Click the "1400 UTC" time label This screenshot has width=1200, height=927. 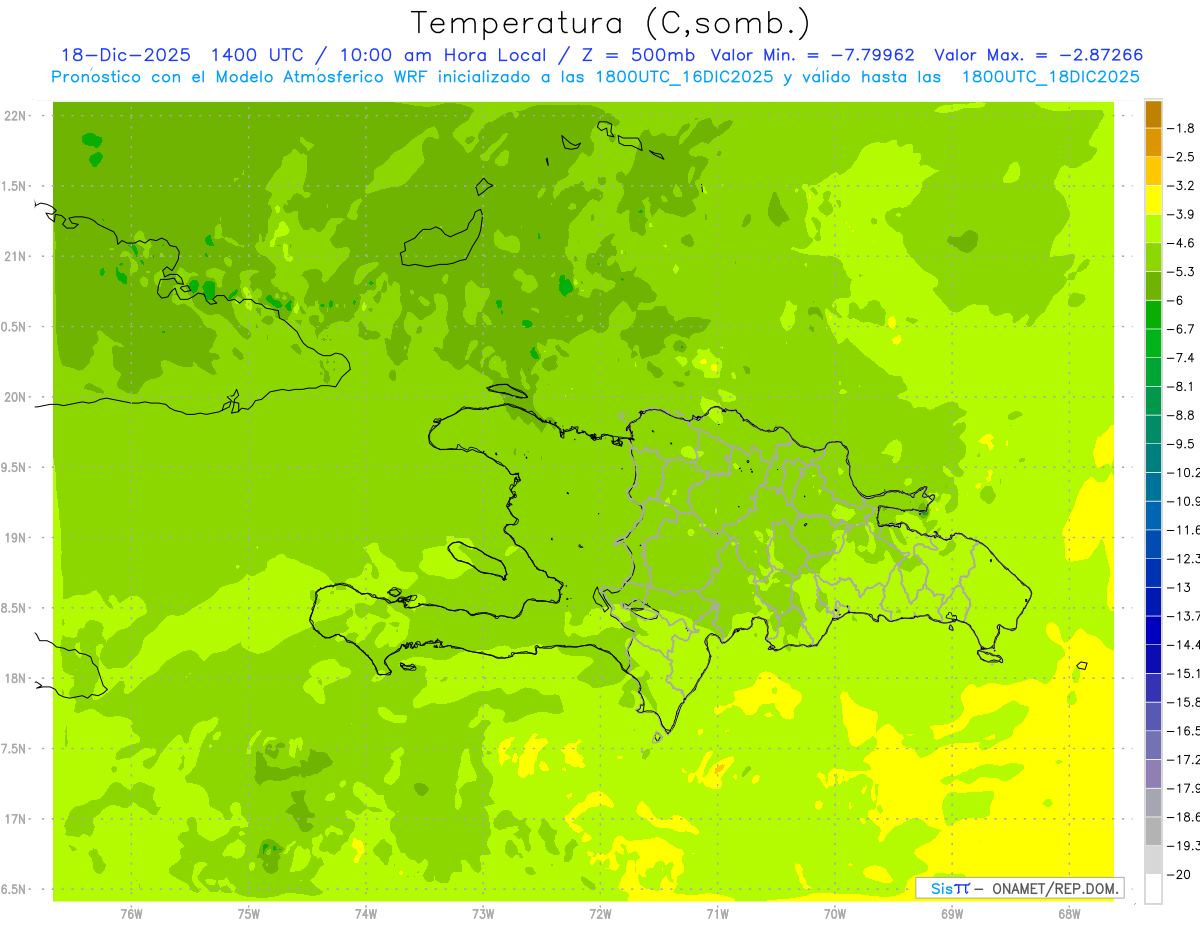point(259,55)
